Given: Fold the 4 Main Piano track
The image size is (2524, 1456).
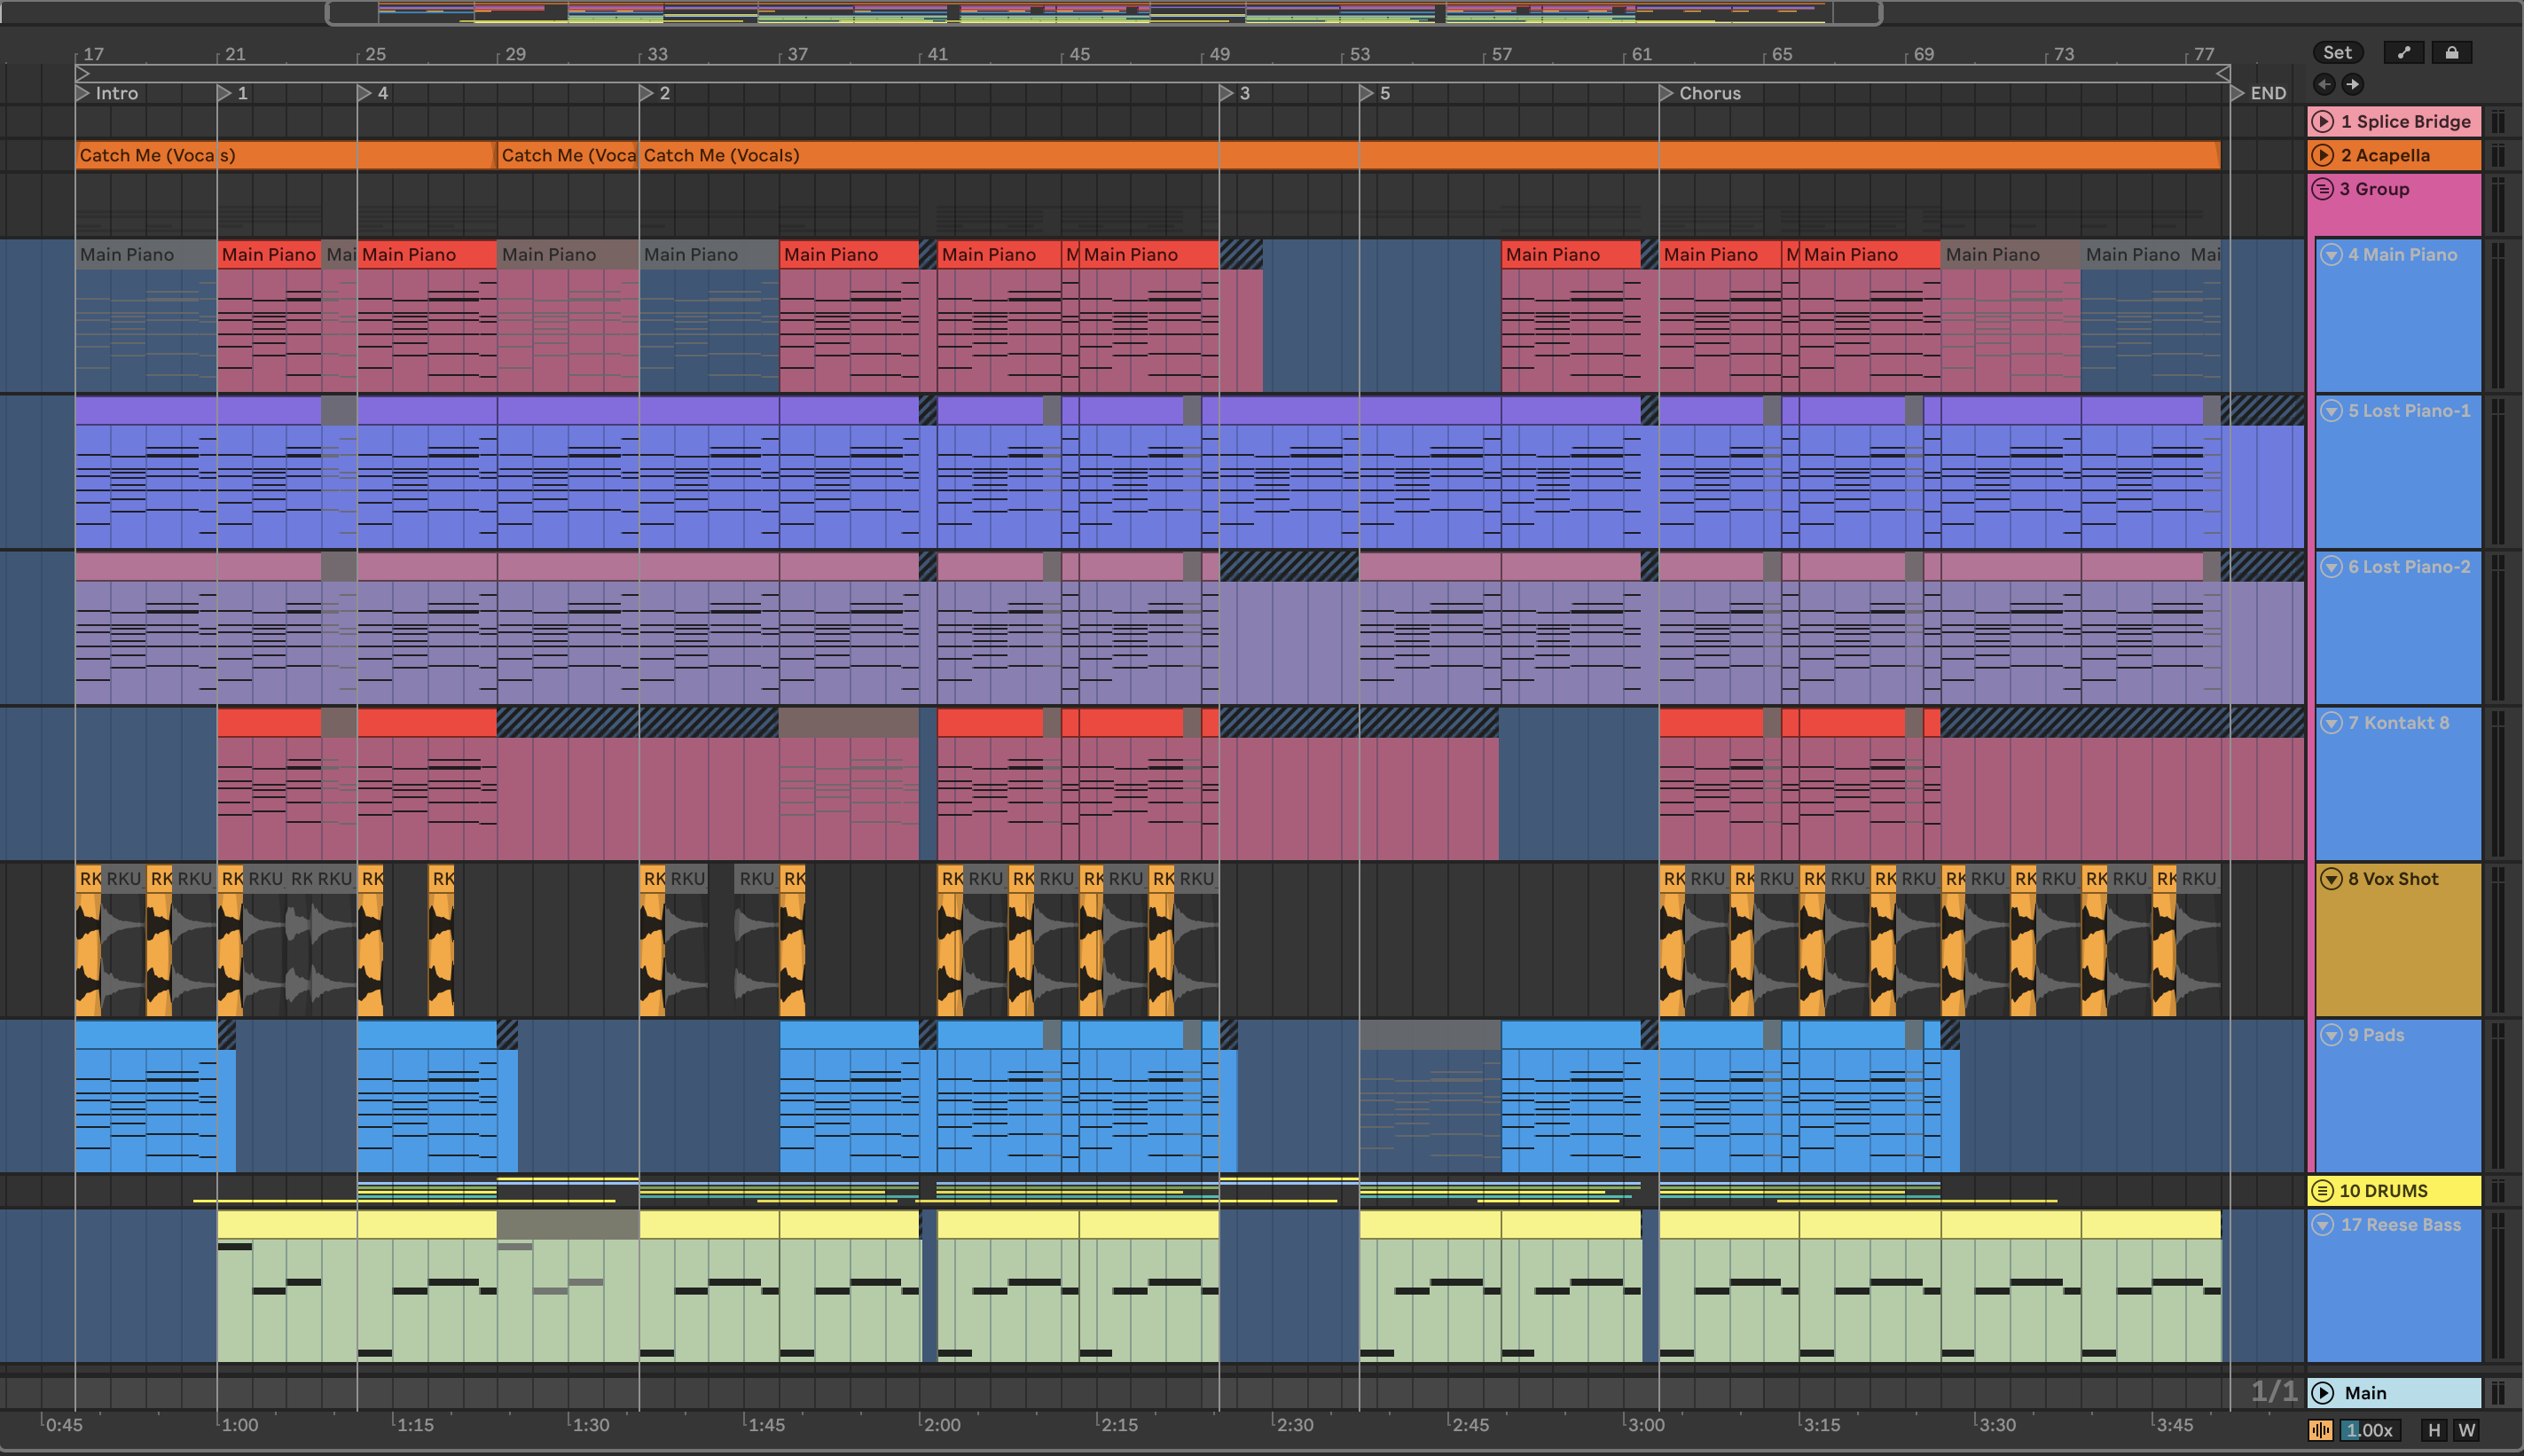Looking at the screenshot, I should pos(2331,255).
